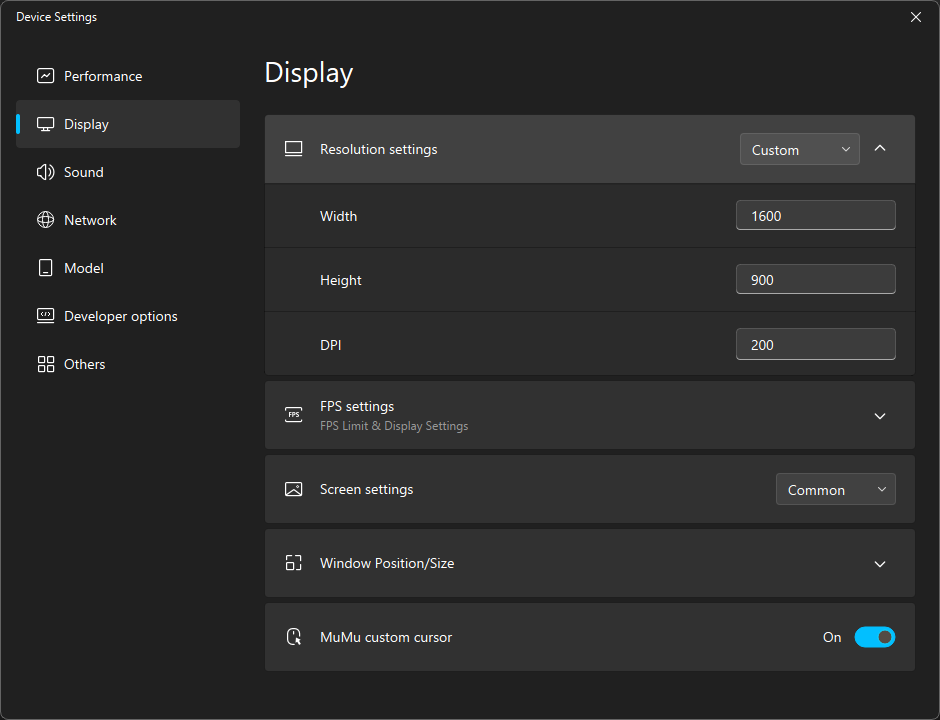The image size is (940, 720).
Task: Click the Performance chart icon in sidebar
Action: click(46, 76)
